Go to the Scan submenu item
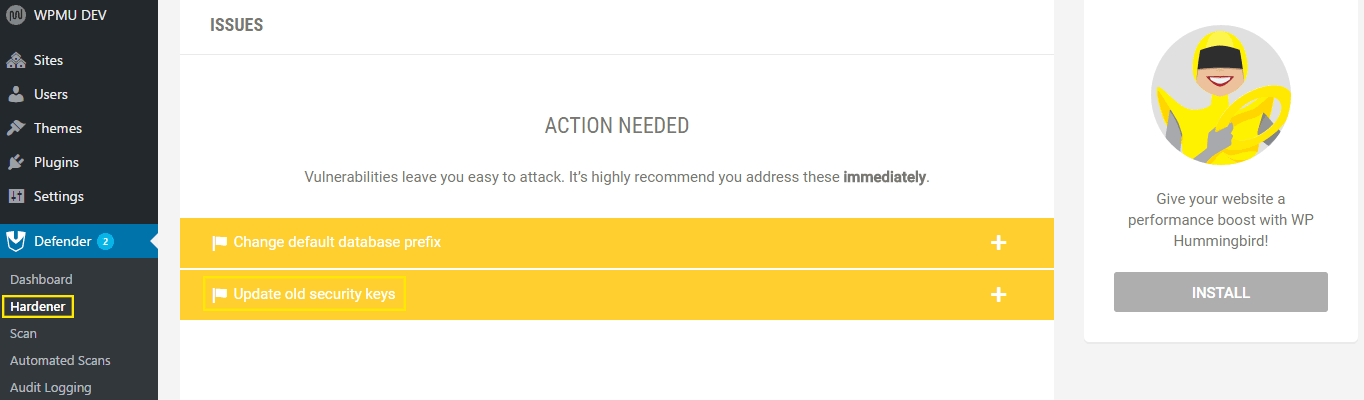The width and height of the screenshot is (1364, 400). click(x=23, y=334)
